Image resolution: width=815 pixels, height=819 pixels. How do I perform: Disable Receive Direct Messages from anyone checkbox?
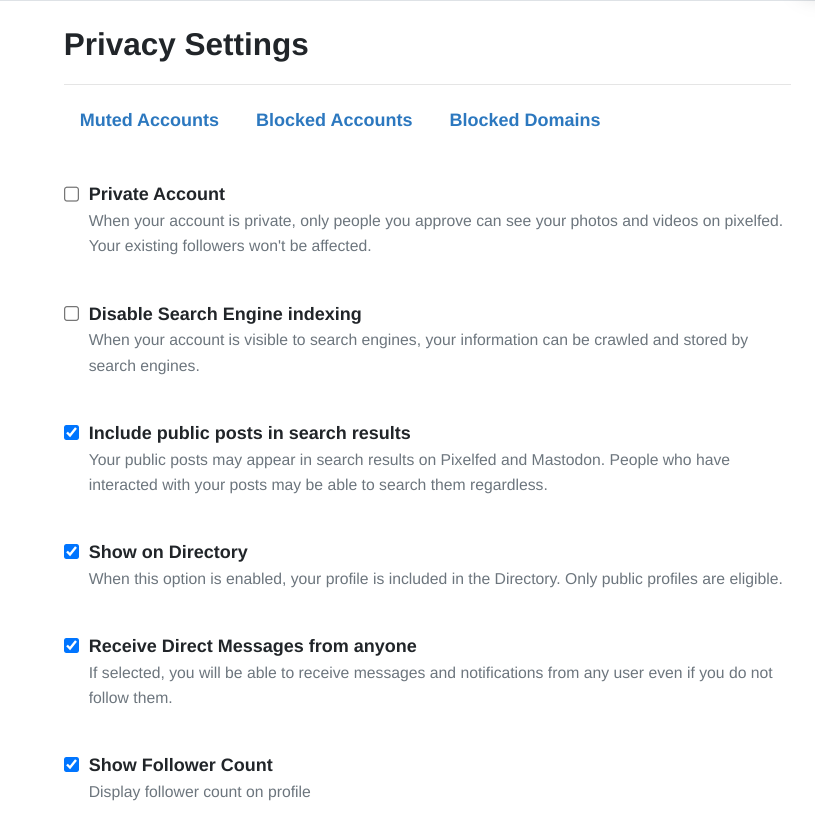(71, 646)
